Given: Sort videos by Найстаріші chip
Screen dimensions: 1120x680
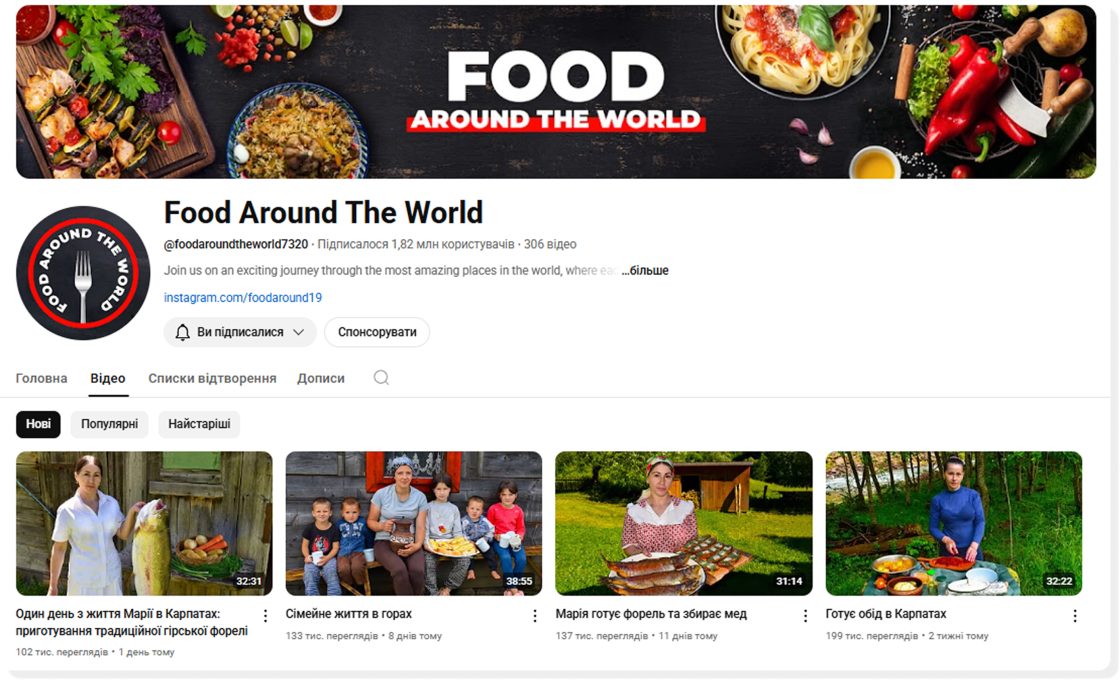Looking at the screenshot, I should (x=199, y=424).
